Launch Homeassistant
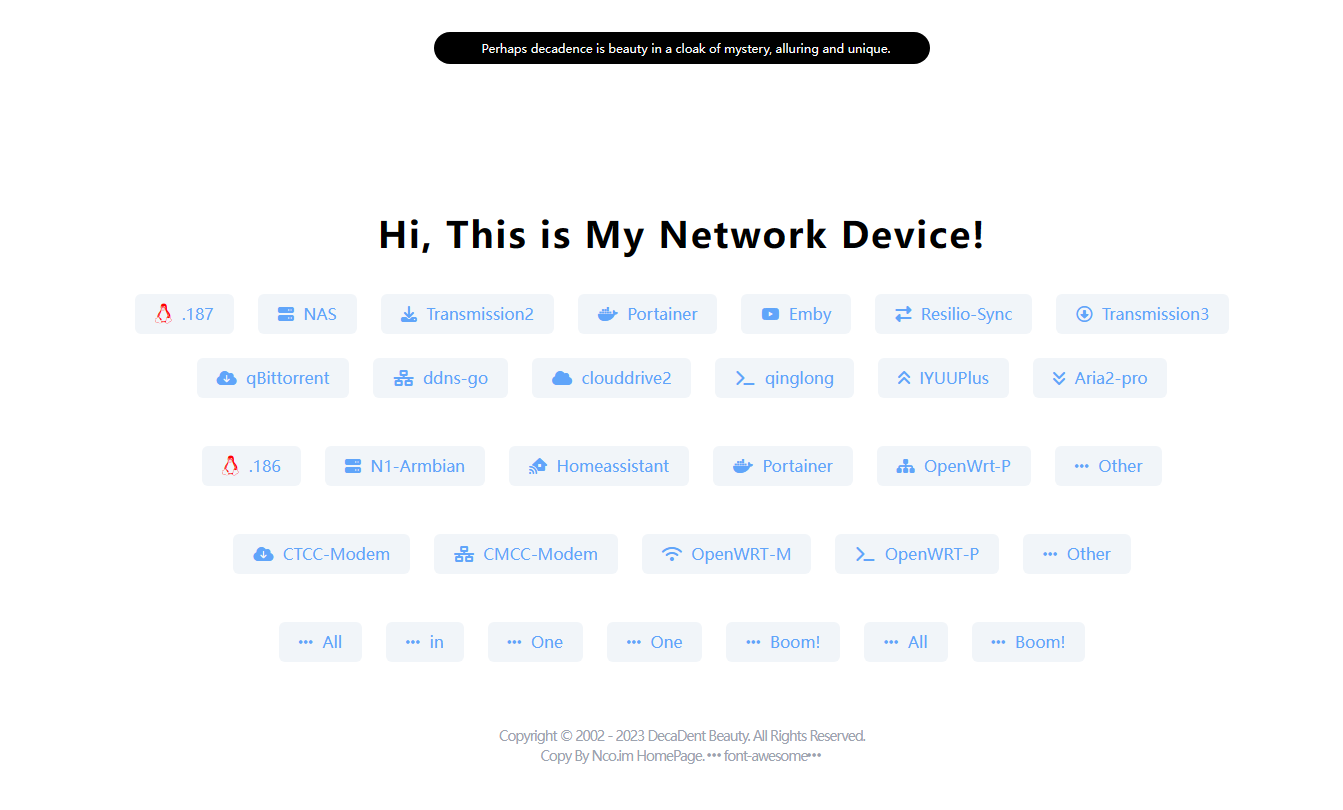Viewport: 1343px width, 810px height. [599, 466]
